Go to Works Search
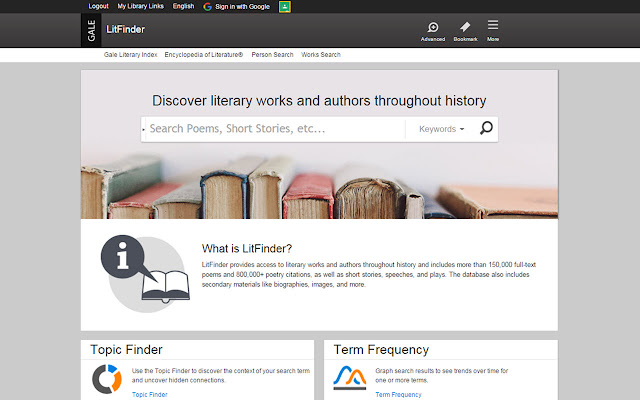The image size is (640, 400). [x=321, y=55]
